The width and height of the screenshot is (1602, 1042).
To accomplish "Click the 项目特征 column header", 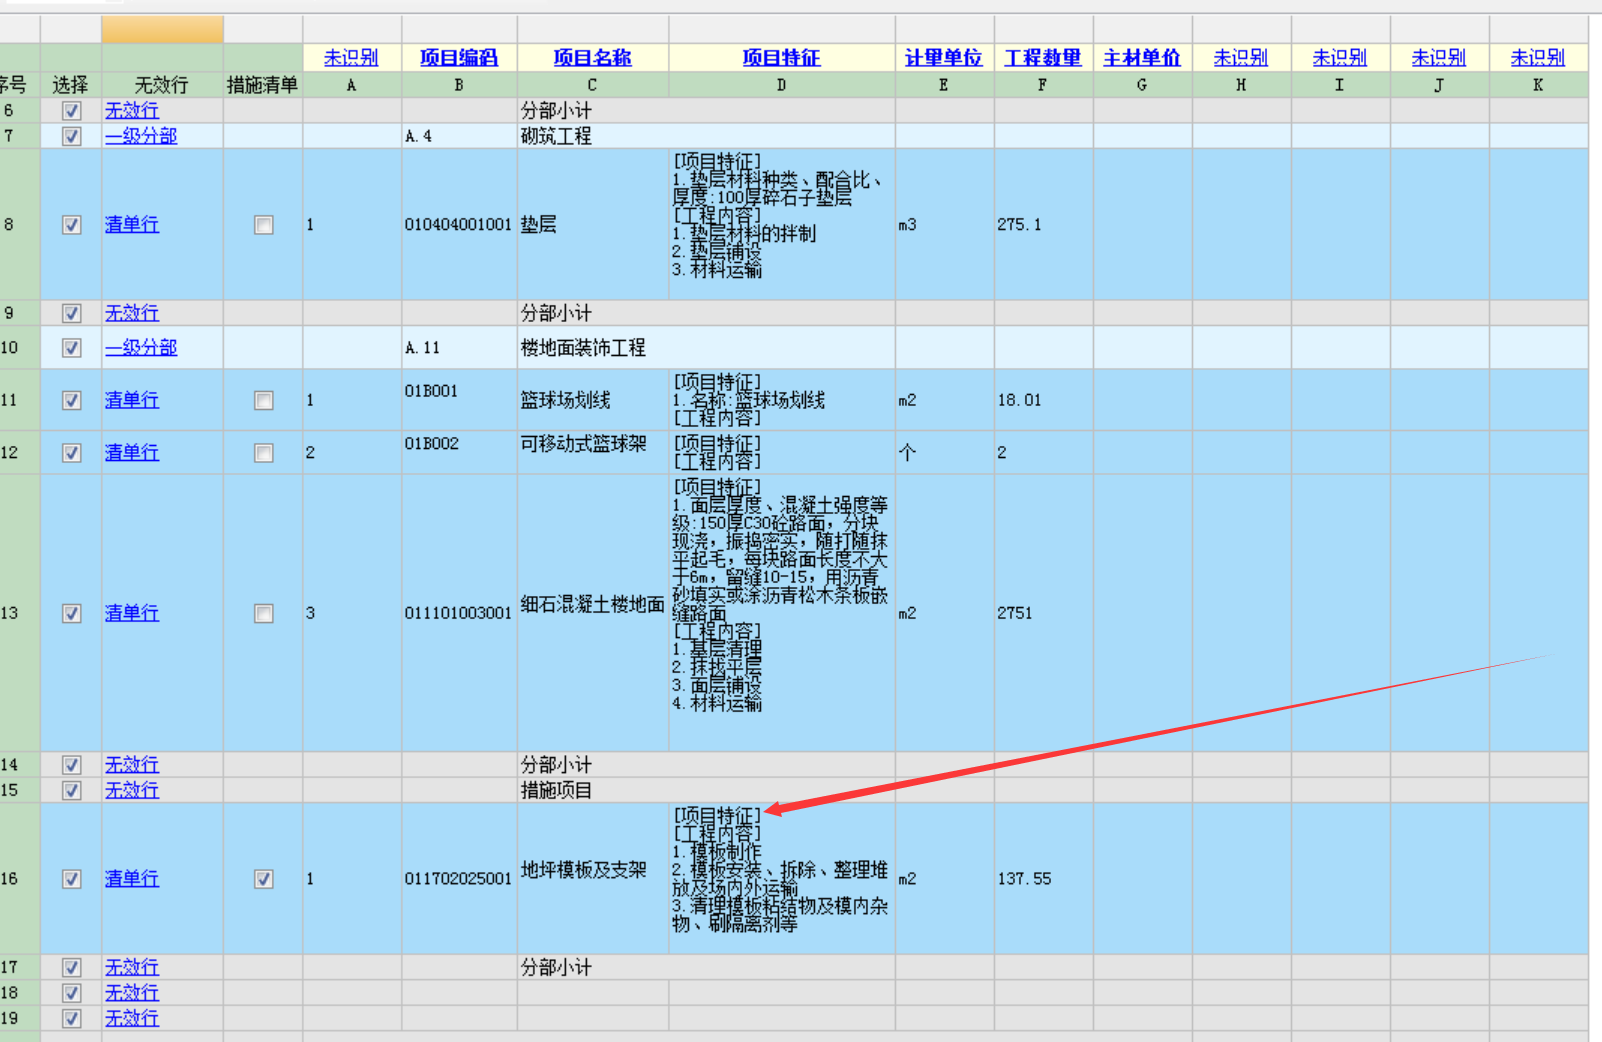I will (781, 58).
